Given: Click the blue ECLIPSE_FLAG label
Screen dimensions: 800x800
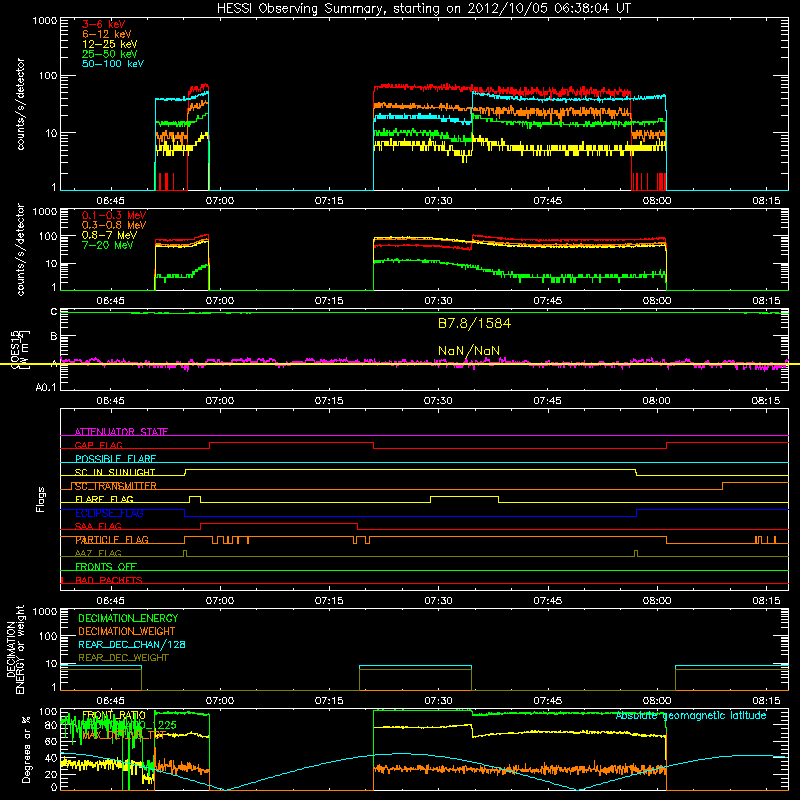Looking at the screenshot, I should point(109,513).
